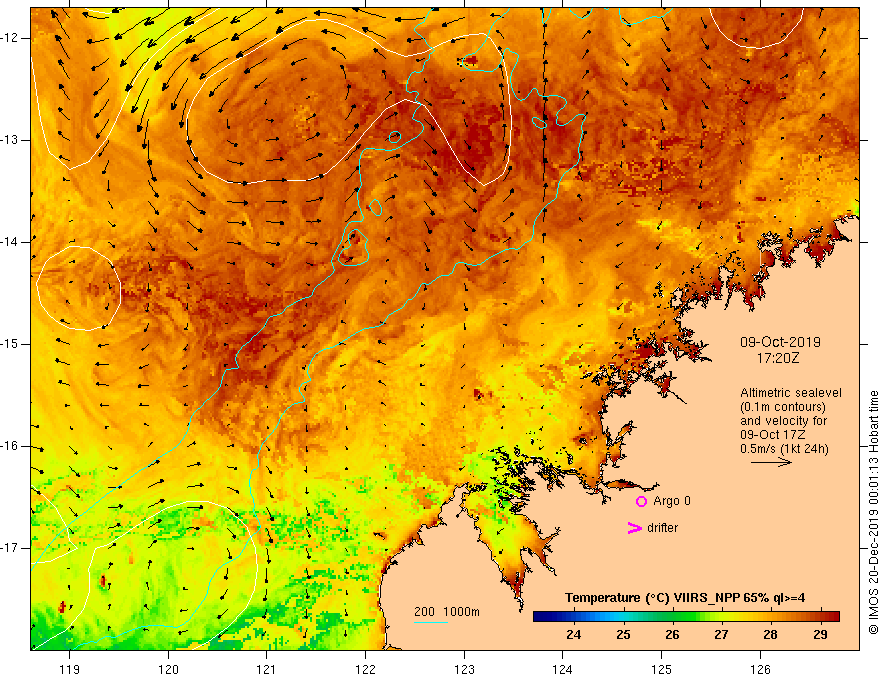
Task: Click the longitude axis label 126
Action: point(760,669)
